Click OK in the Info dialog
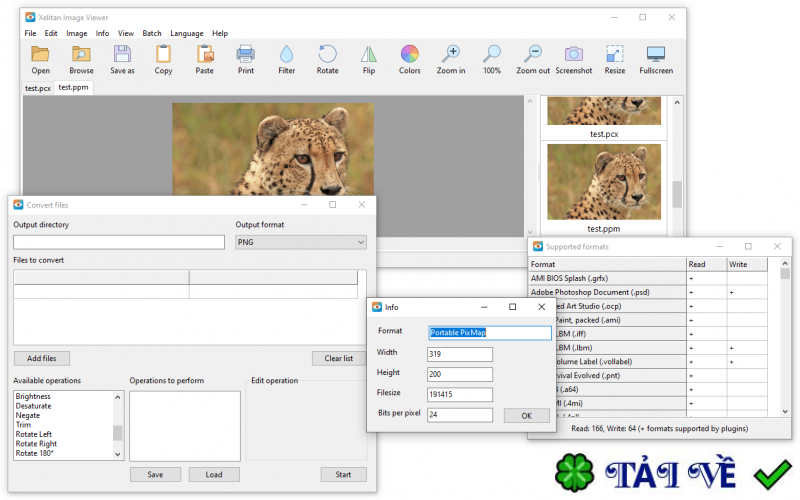This screenshot has height=500, width=800. pos(525,415)
